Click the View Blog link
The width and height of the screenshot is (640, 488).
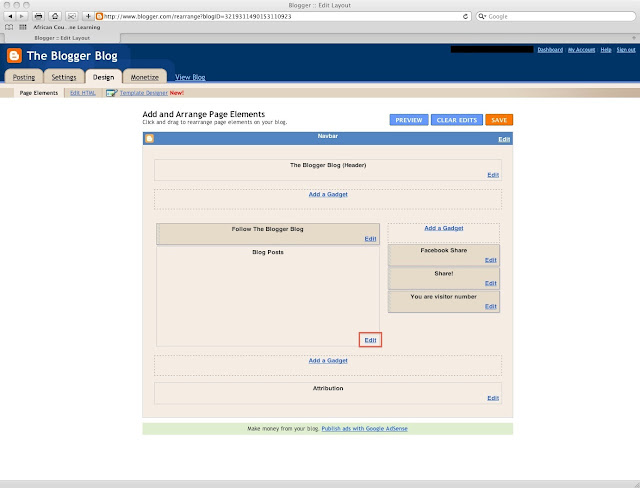[x=190, y=77]
